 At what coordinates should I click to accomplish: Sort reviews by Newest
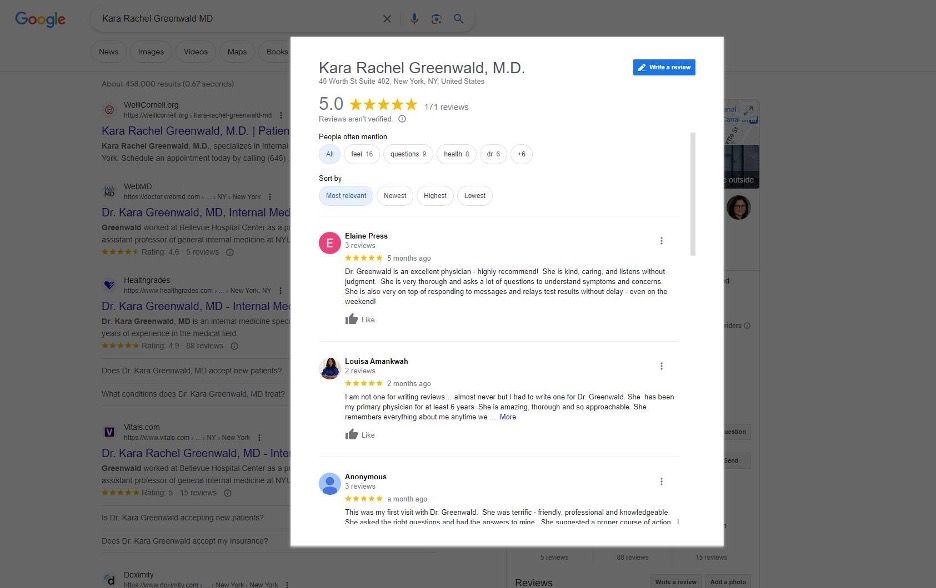tap(395, 196)
